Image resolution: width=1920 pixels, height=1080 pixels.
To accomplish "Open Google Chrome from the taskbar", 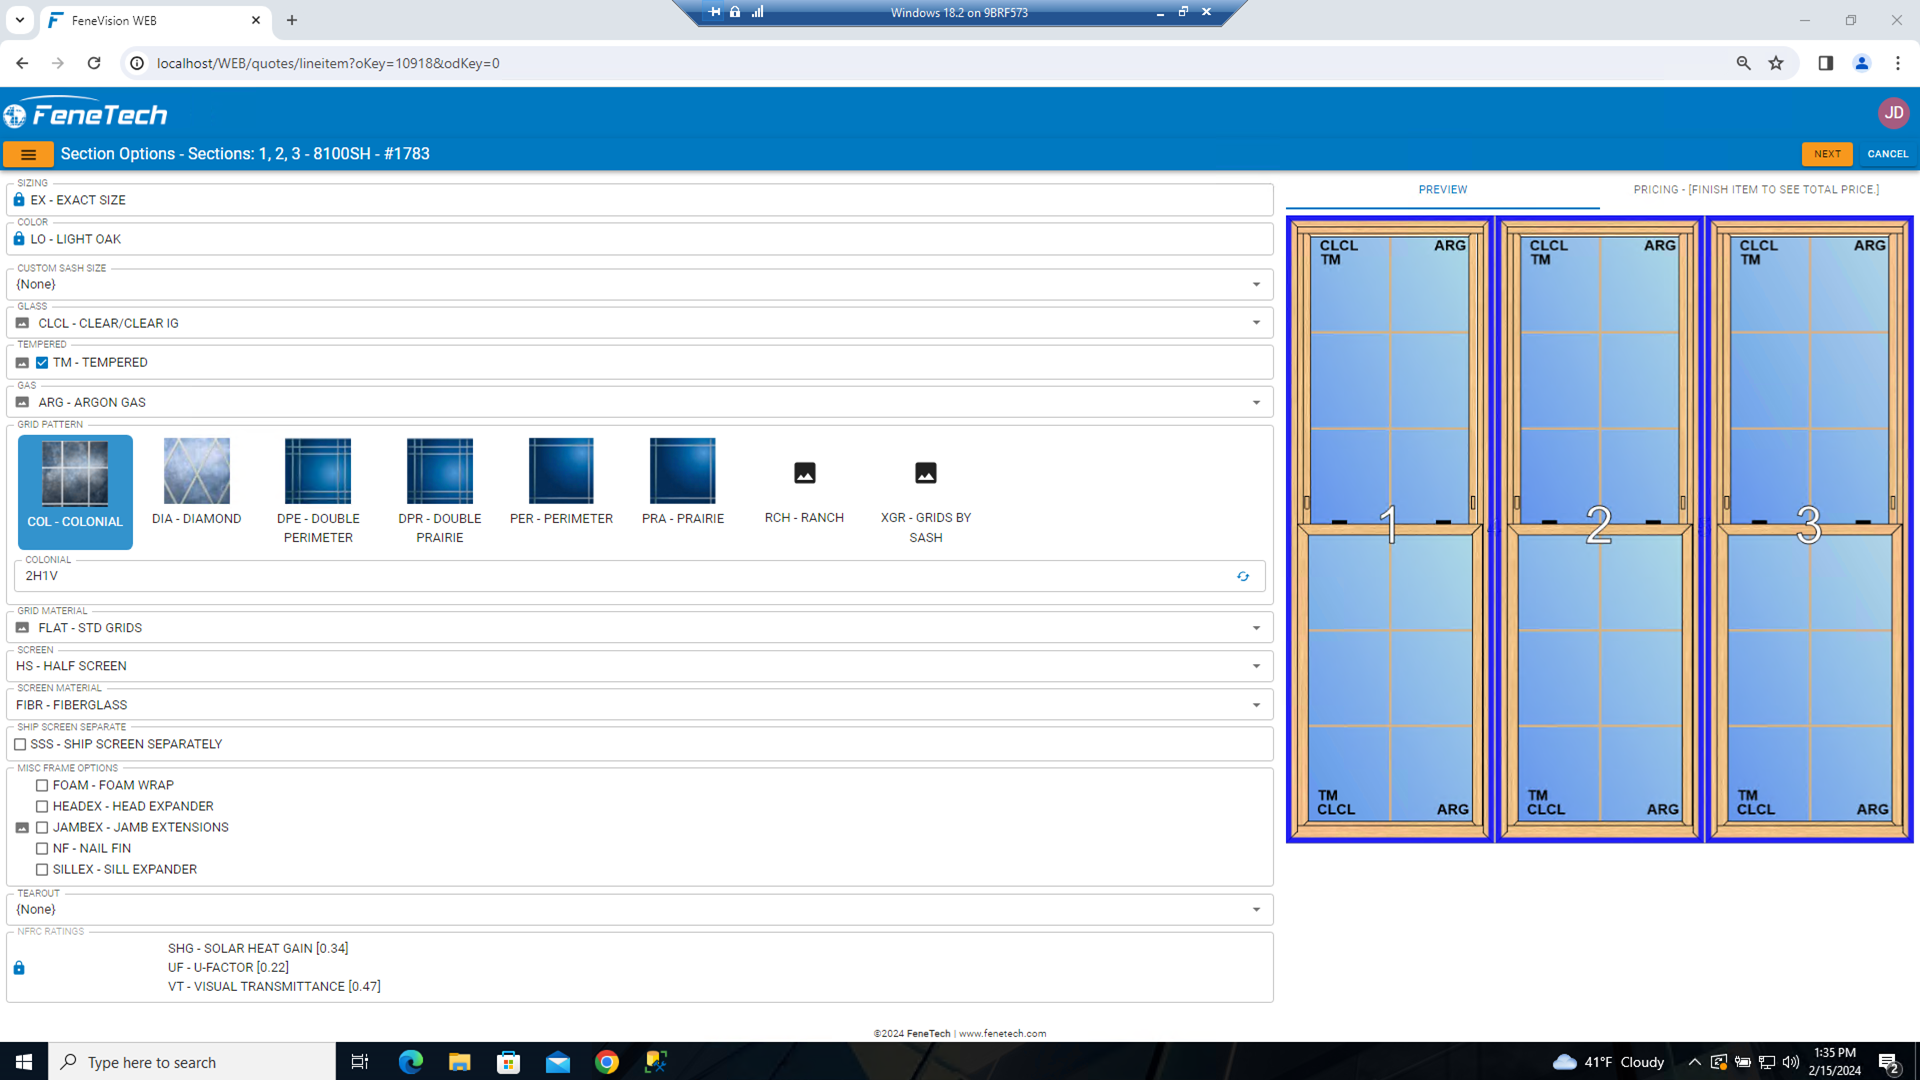I will (x=606, y=1062).
